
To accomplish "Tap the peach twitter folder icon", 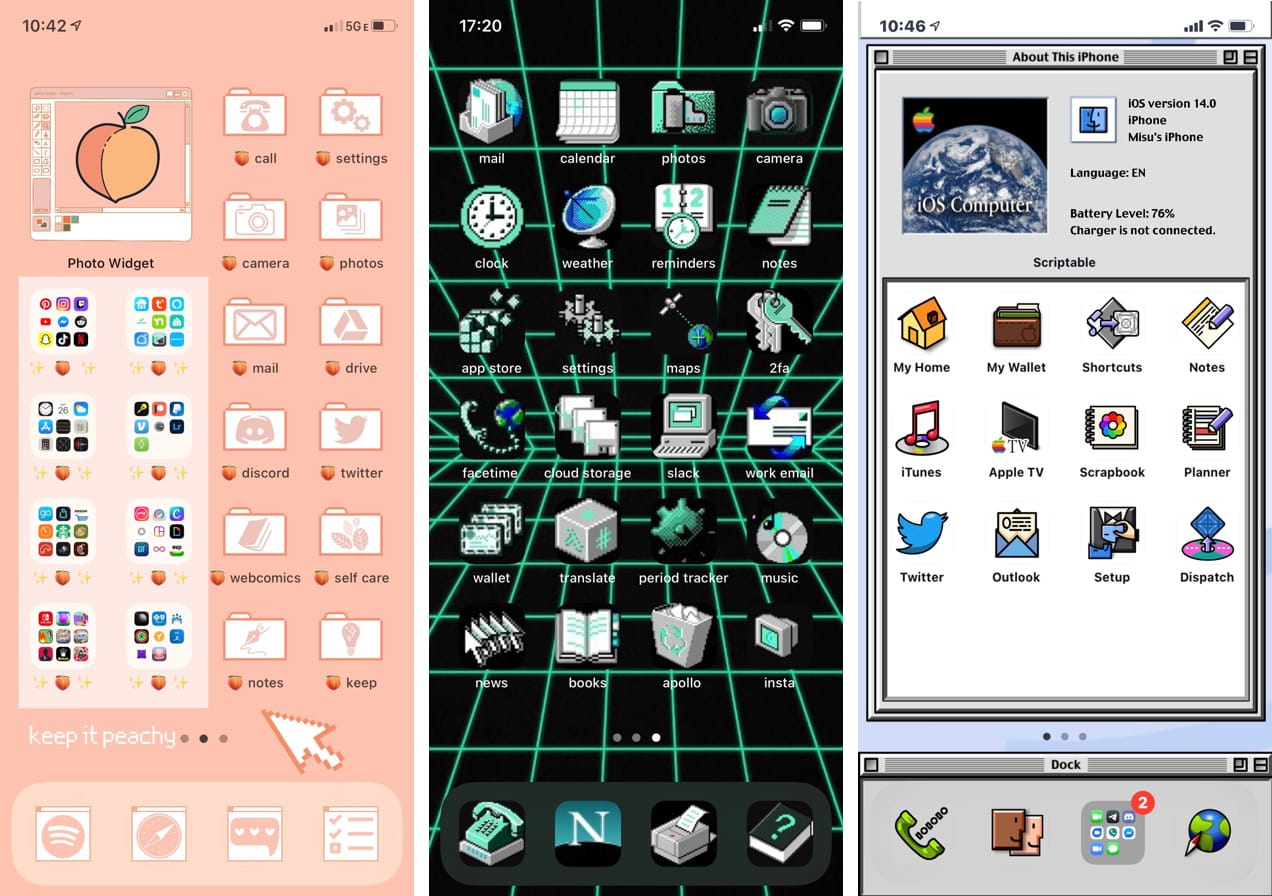I will [x=350, y=430].
